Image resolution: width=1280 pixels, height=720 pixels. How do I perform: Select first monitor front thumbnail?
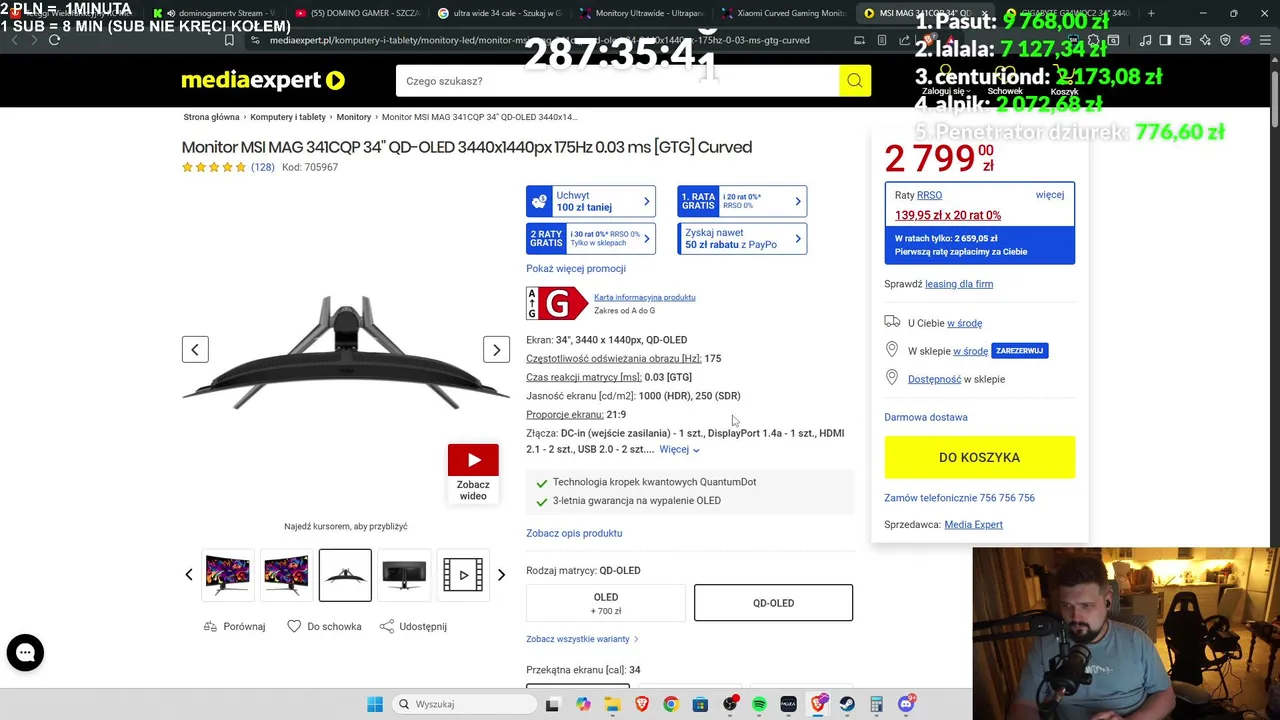[228, 575]
